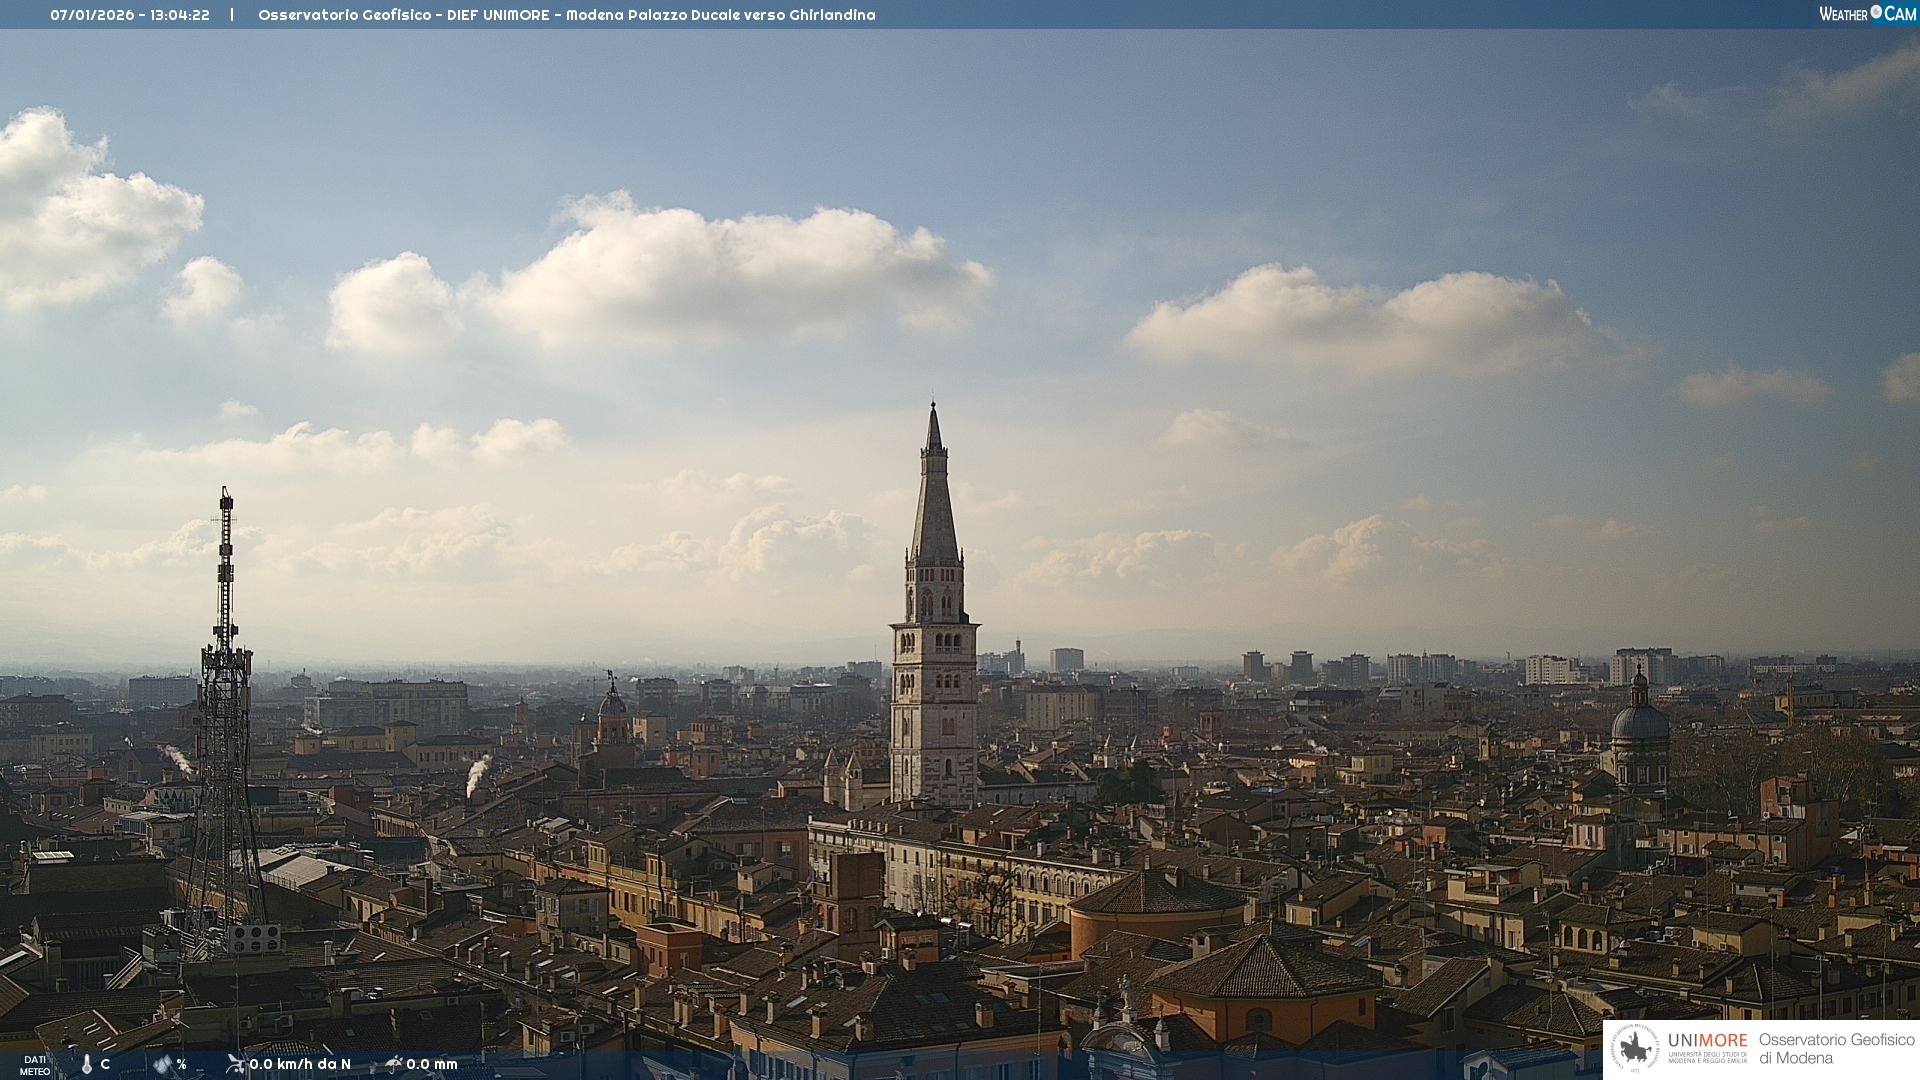
Task: Click the temperature C unit label
Action: click(105, 1064)
